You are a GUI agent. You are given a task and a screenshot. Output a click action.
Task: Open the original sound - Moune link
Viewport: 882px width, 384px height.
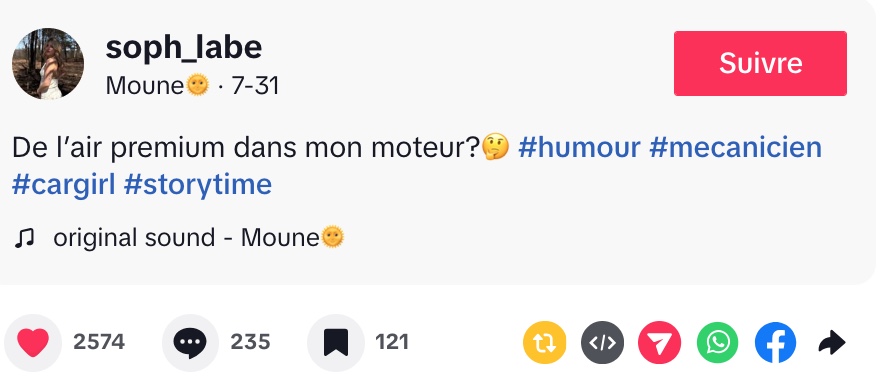coord(199,238)
